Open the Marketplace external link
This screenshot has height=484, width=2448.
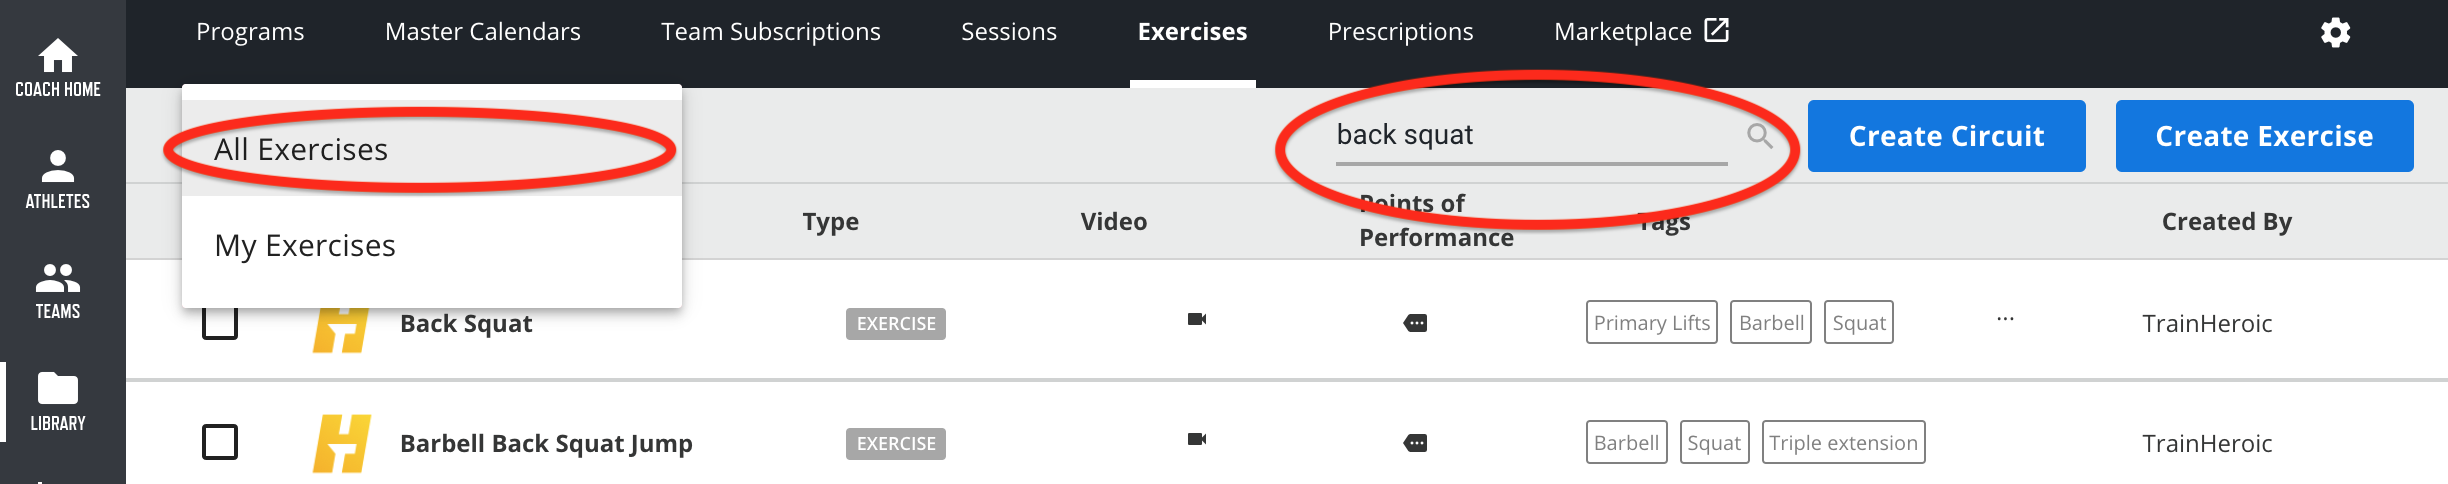[1641, 32]
